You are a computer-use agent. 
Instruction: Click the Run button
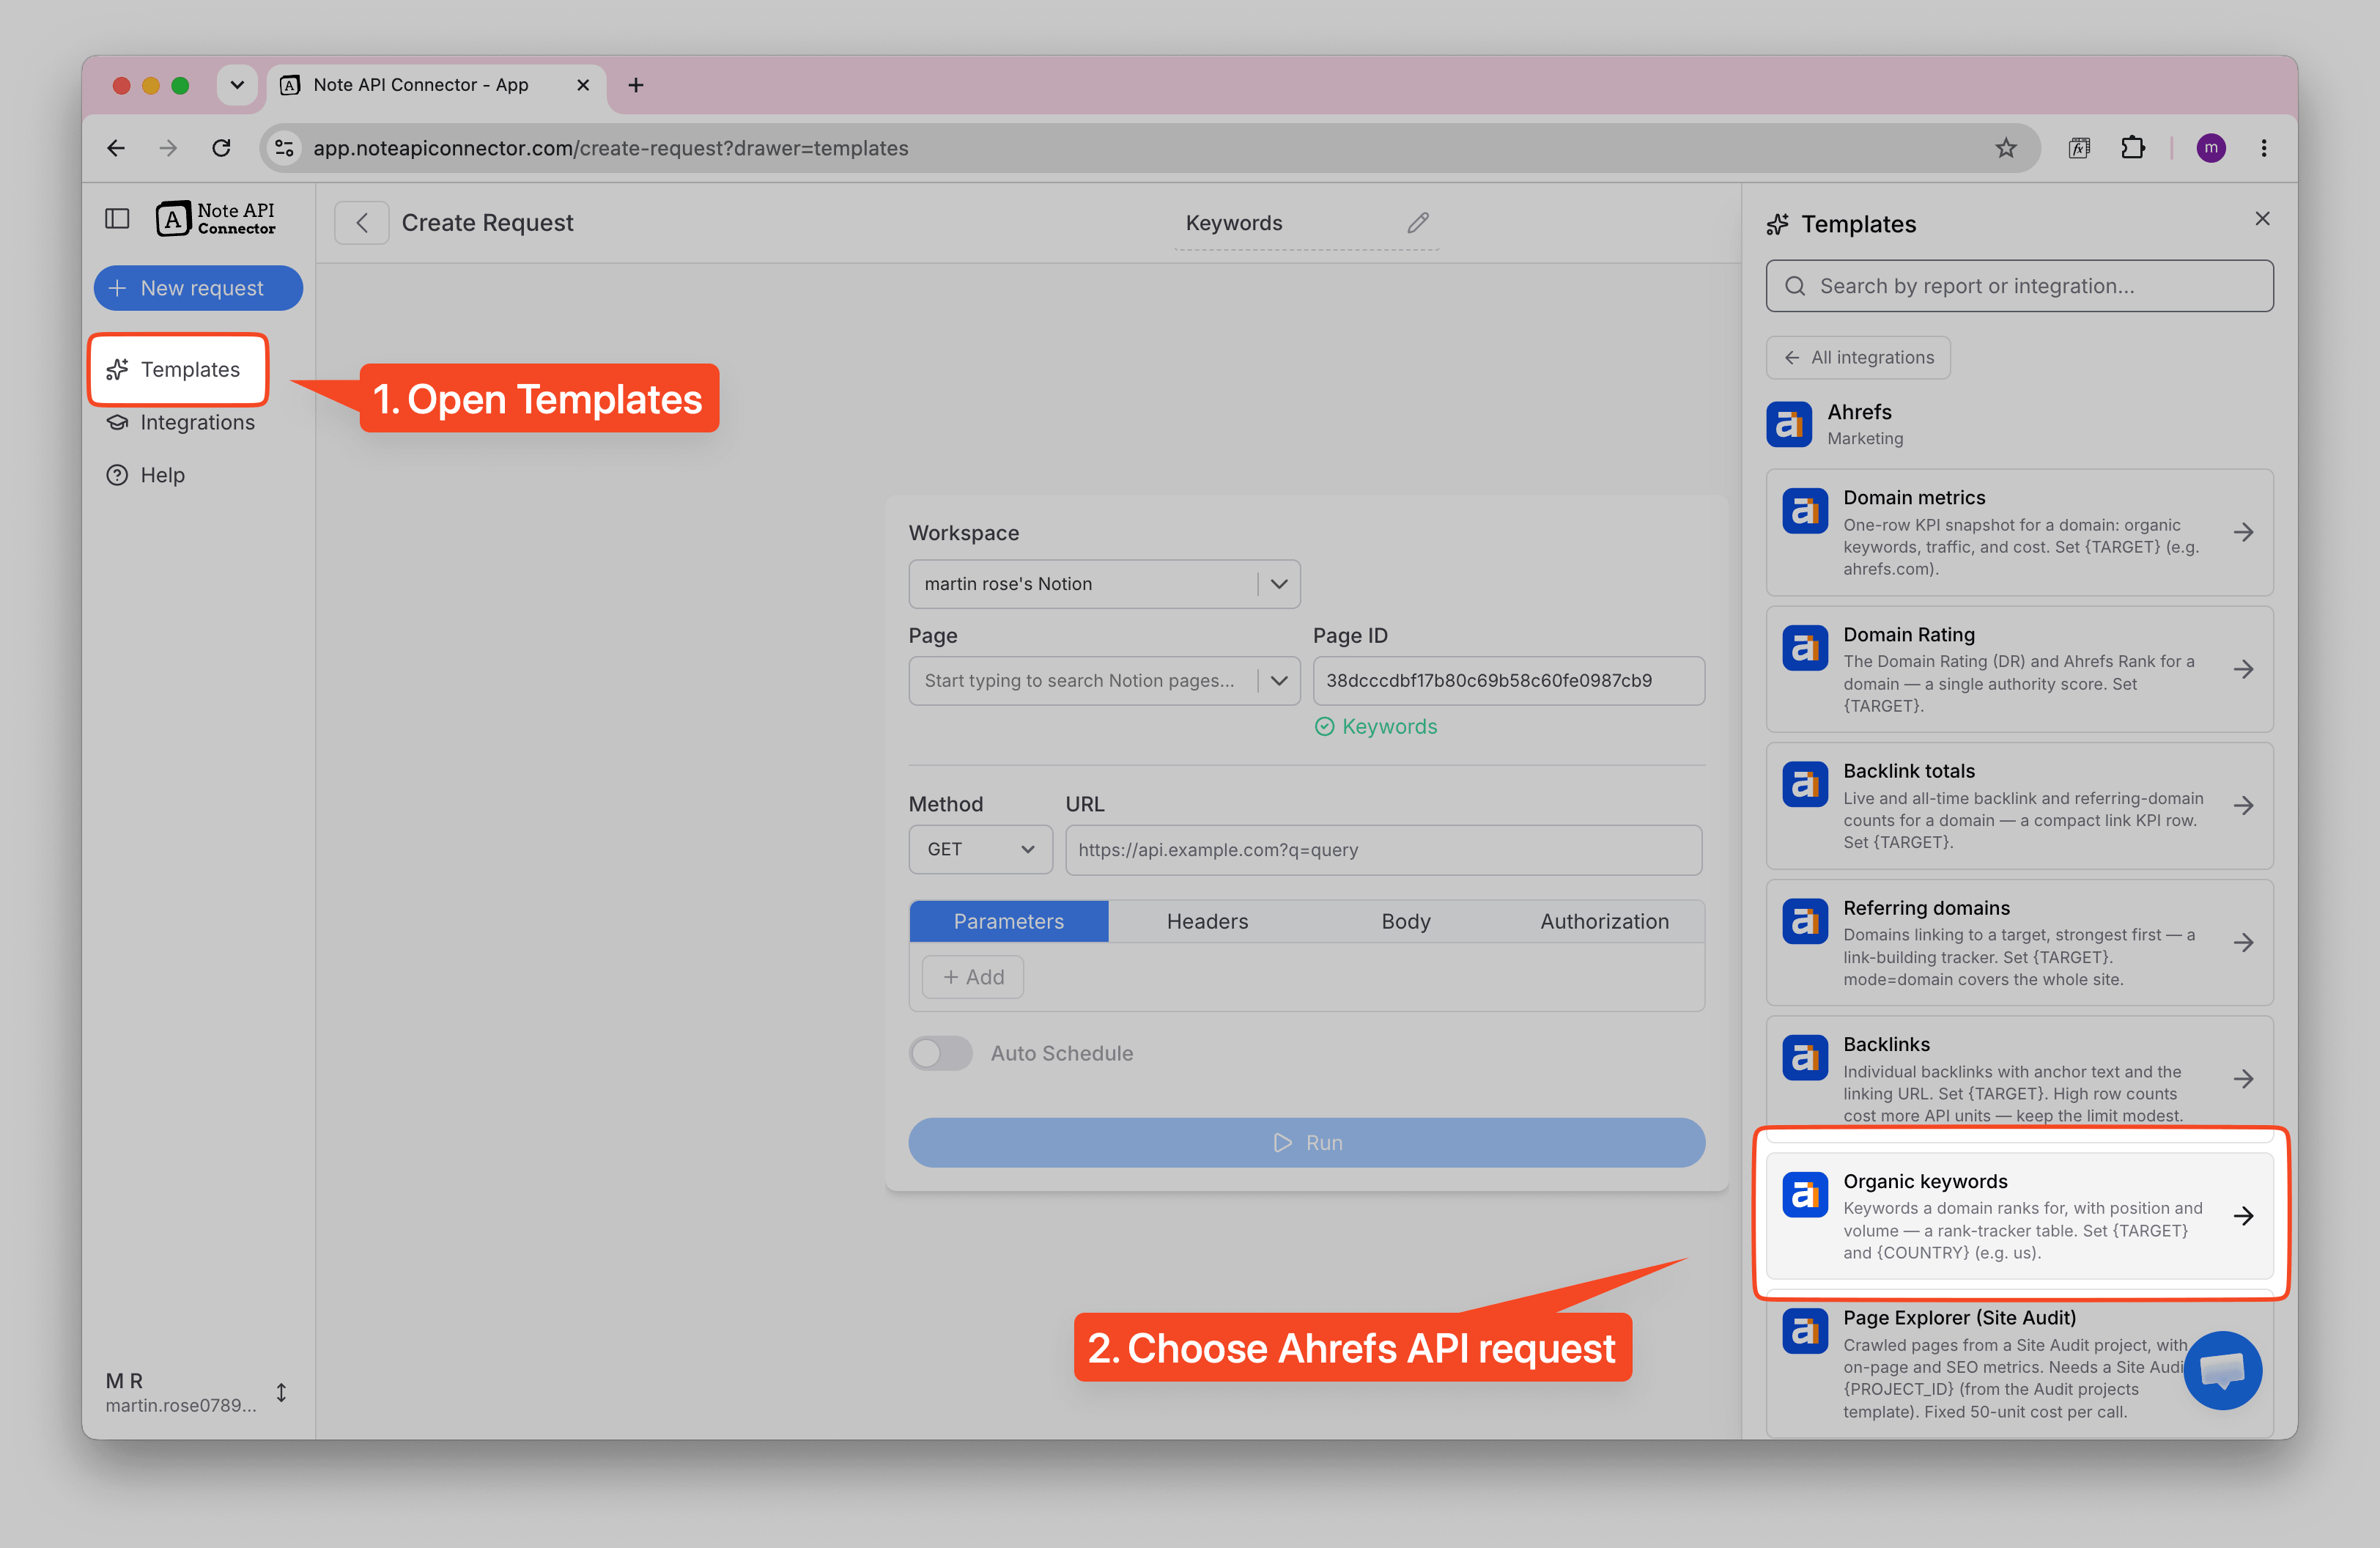[1306, 1142]
